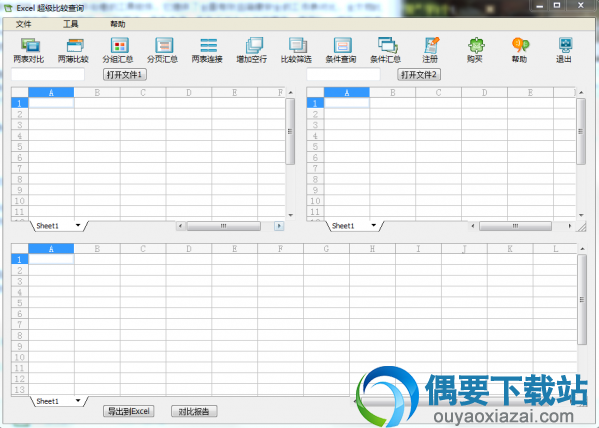This screenshot has height=428, width=599.
Task: Select row 5 header in left grid
Action: point(20,147)
